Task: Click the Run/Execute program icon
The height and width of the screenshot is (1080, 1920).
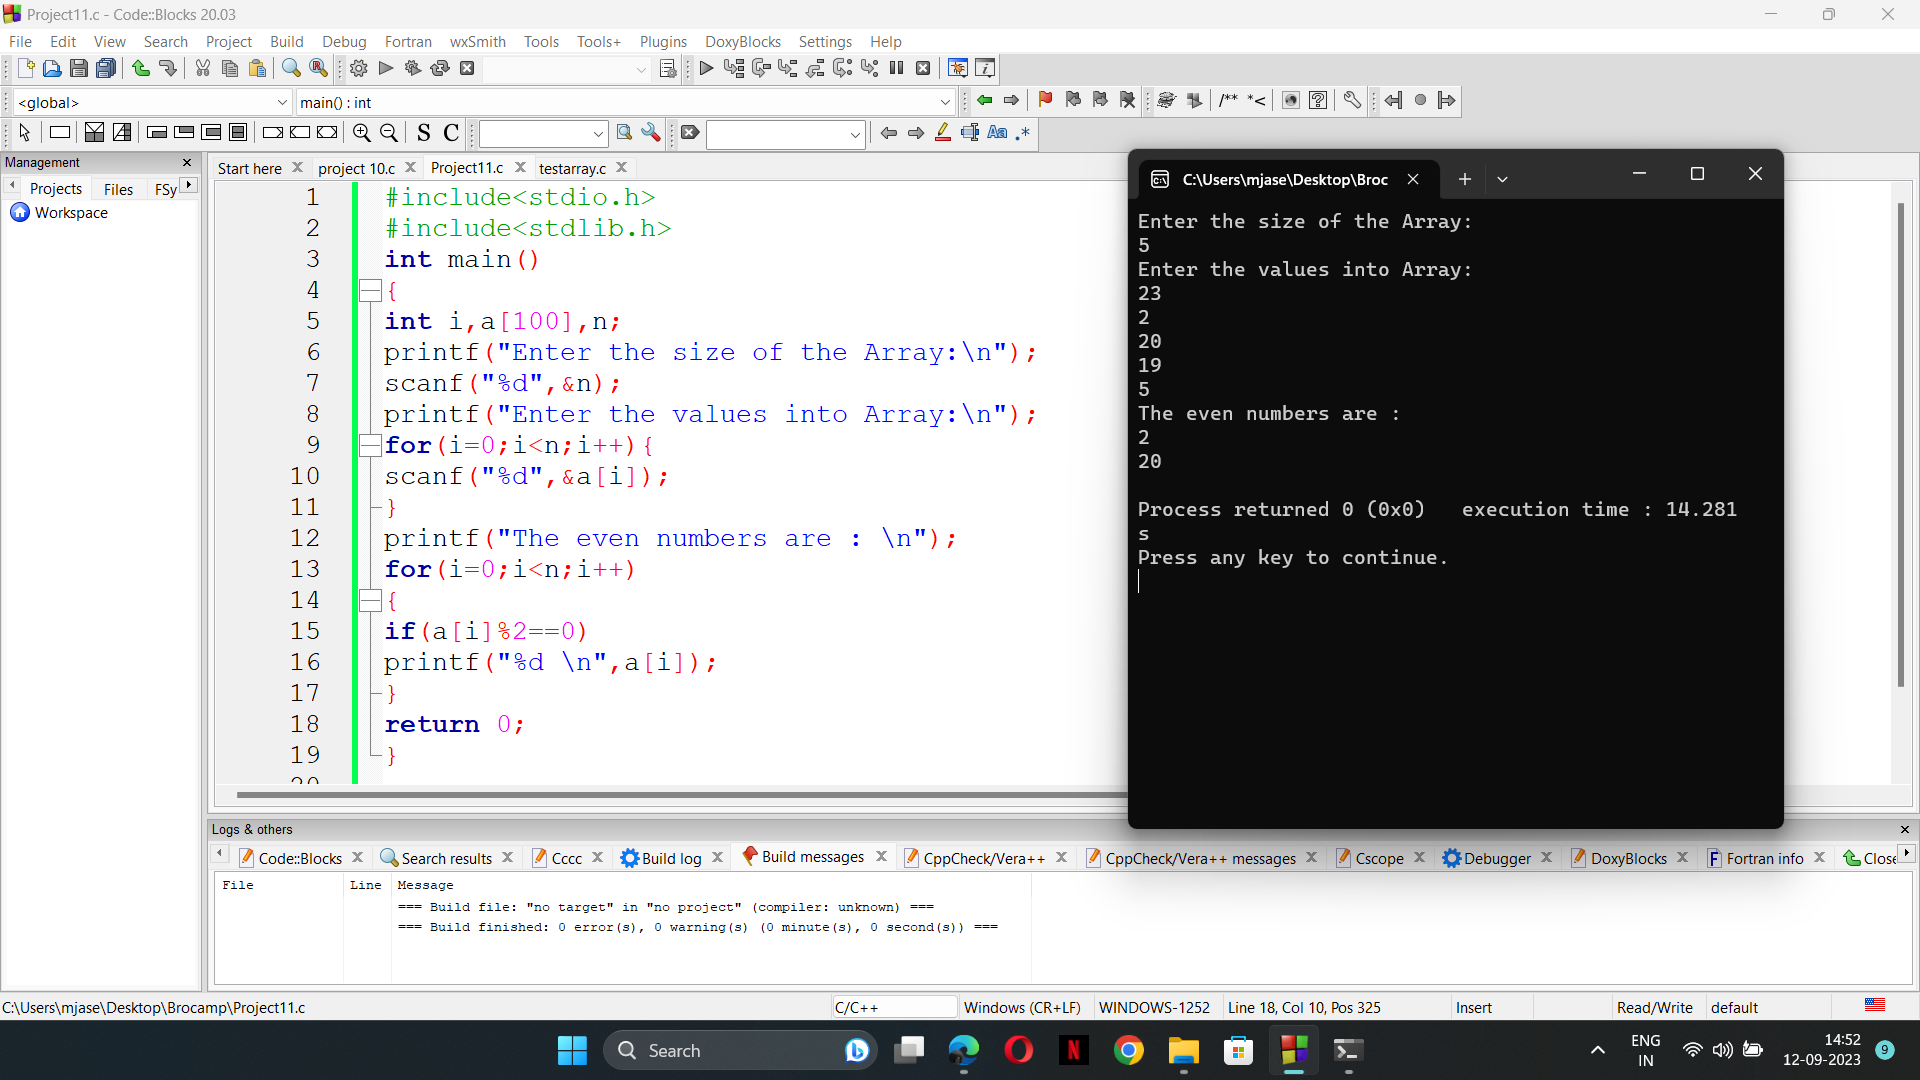Action: coord(384,69)
